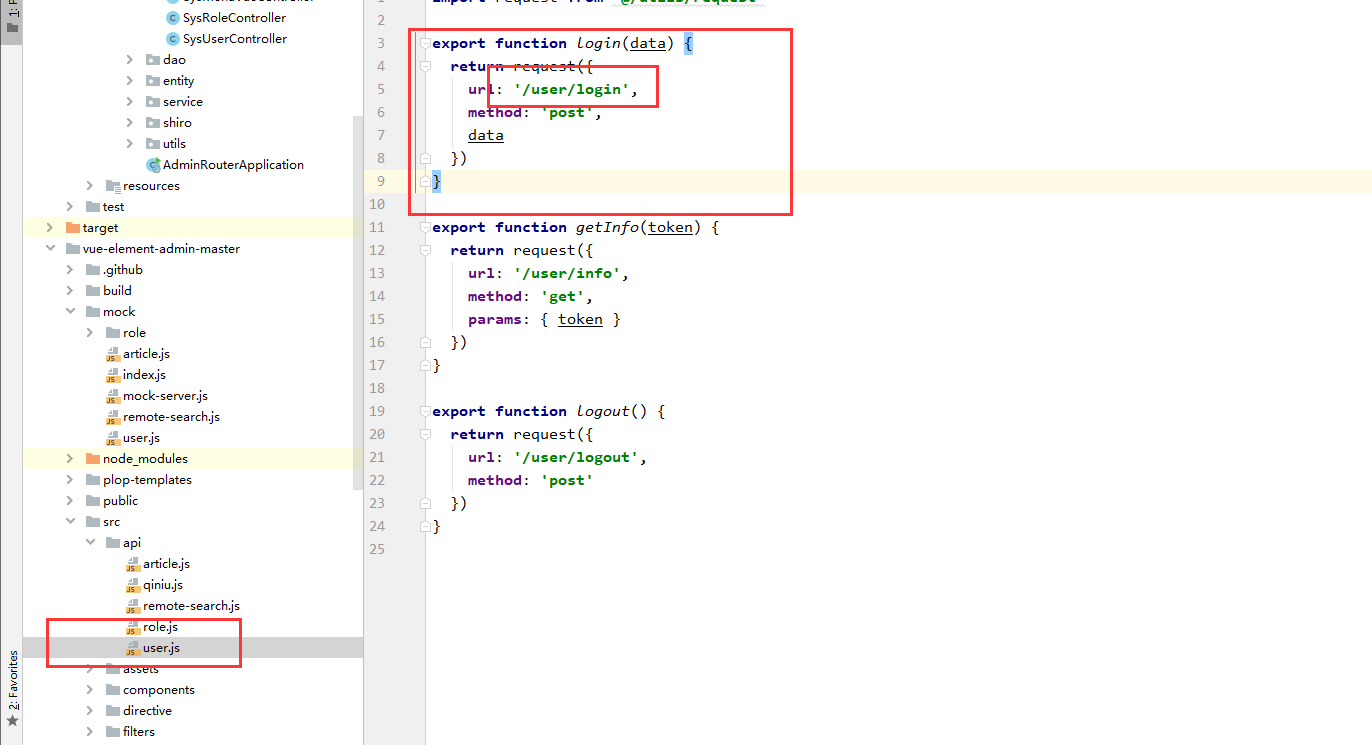The image size is (1372, 745).
Task: Collapse the mock folder
Action: 70,312
